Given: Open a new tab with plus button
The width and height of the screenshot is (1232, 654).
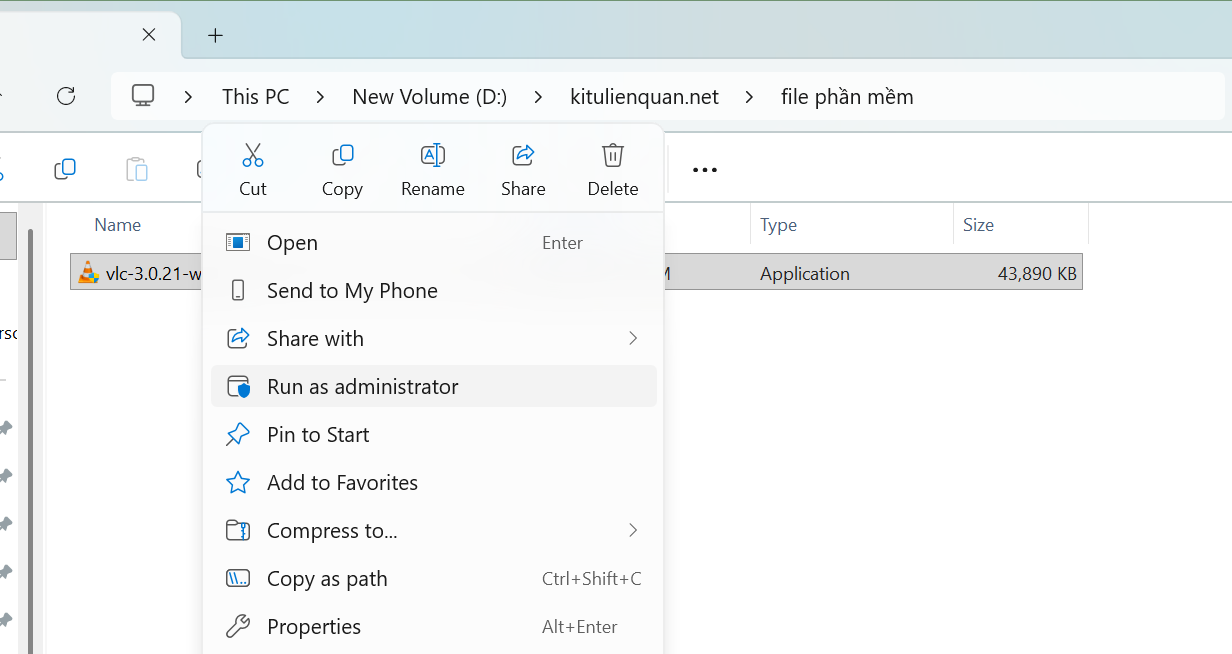Looking at the screenshot, I should click(x=215, y=35).
